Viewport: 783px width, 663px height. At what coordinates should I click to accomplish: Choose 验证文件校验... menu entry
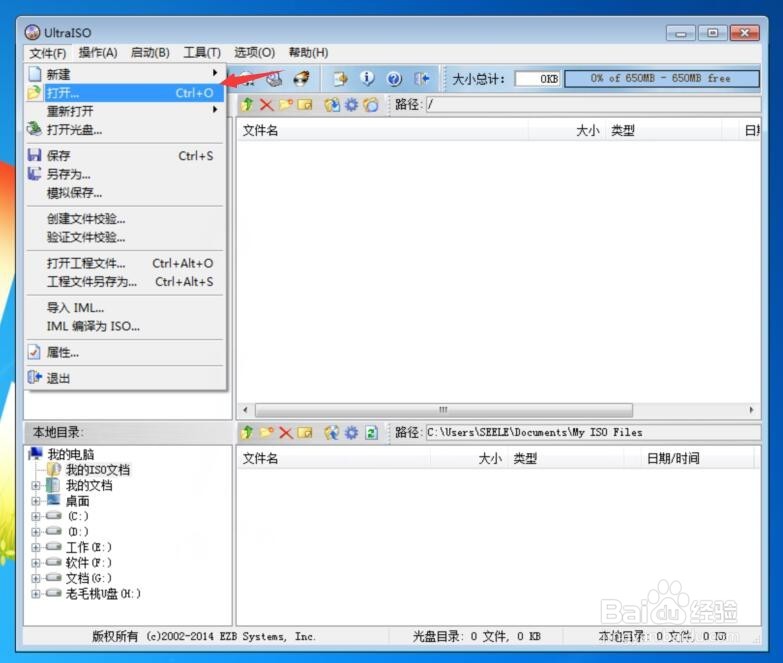click(x=125, y=237)
